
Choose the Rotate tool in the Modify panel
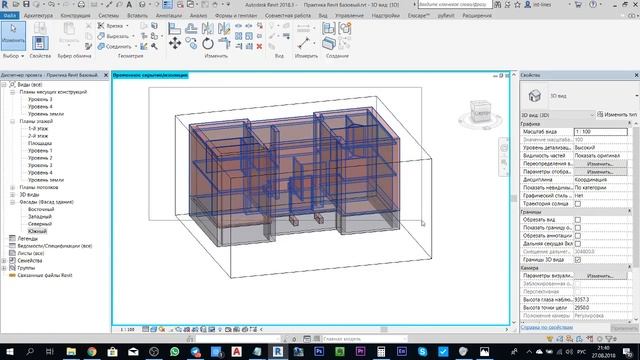pyautogui.click(x=208, y=43)
